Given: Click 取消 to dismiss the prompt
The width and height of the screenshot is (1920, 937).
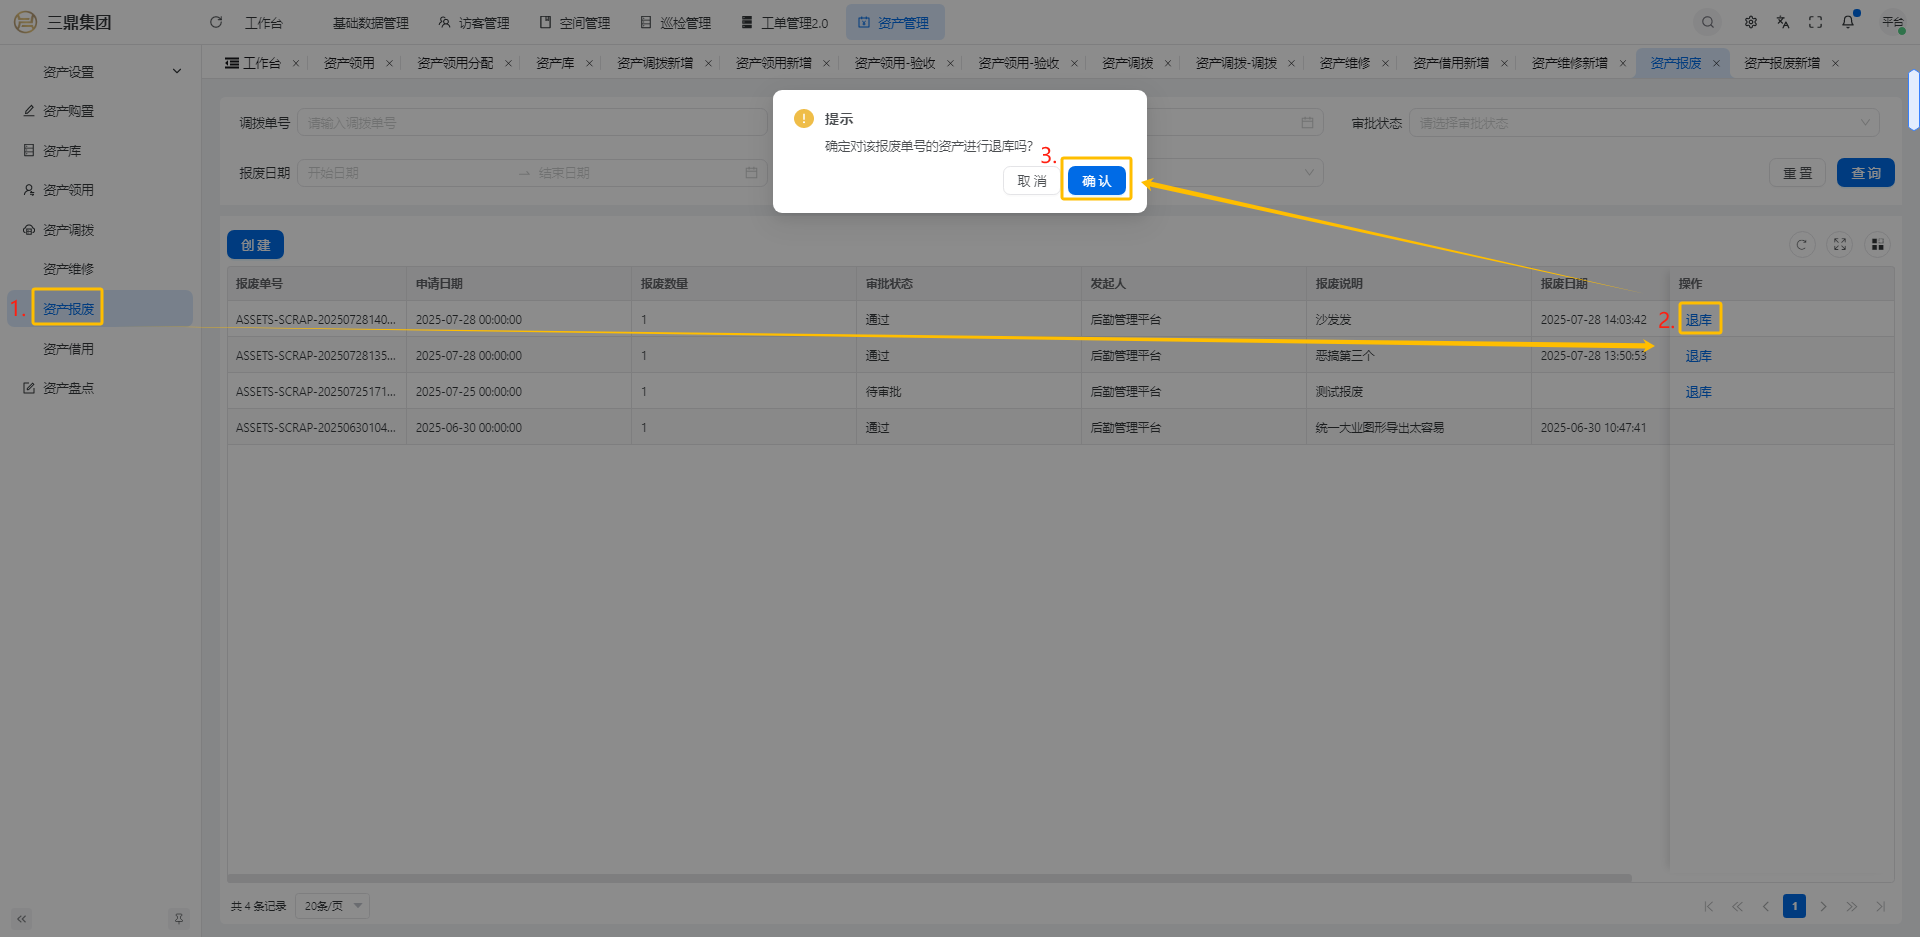Looking at the screenshot, I should [1031, 181].
